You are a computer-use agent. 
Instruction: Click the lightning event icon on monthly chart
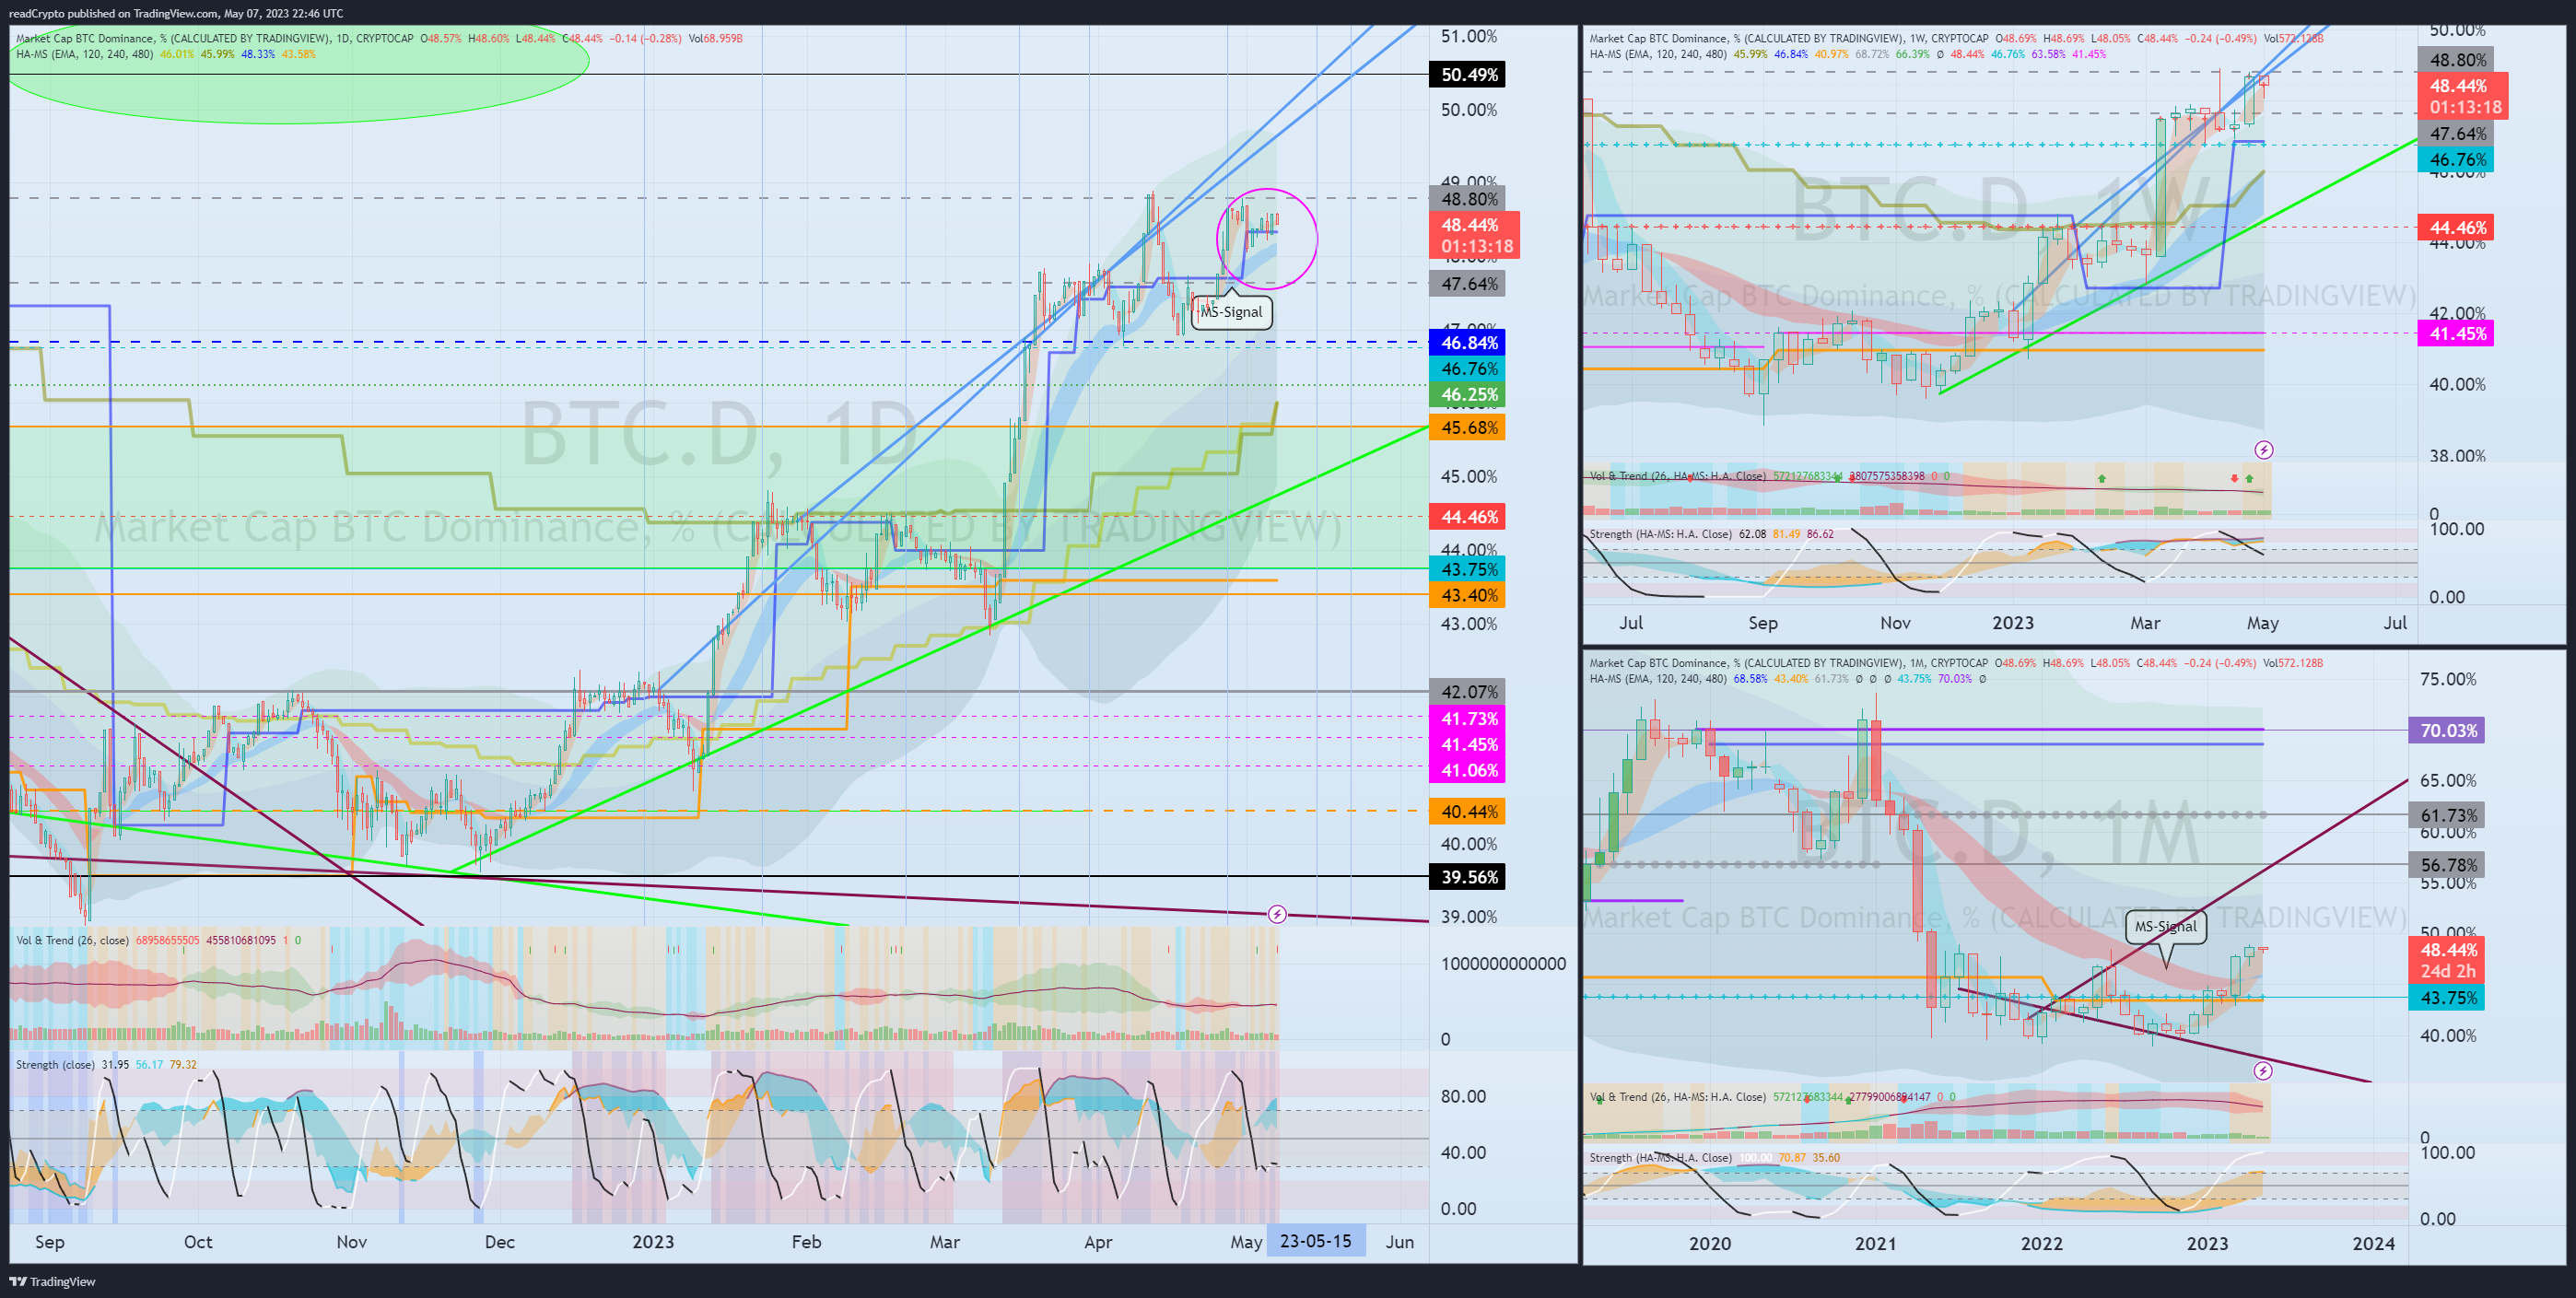tap(2263, 1071)
